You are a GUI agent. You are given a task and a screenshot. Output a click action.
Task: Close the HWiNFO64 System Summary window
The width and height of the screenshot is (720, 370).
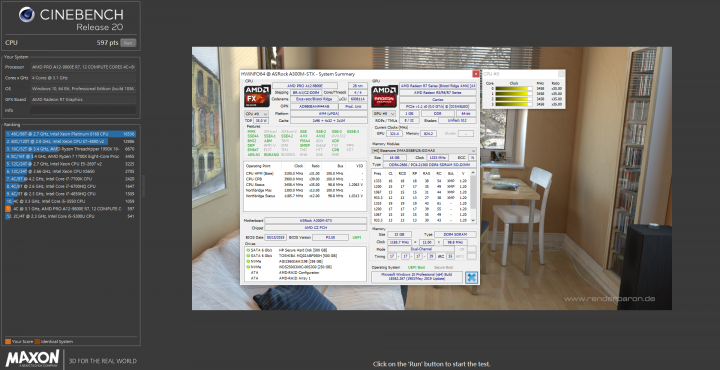click(x=476, y=74)
